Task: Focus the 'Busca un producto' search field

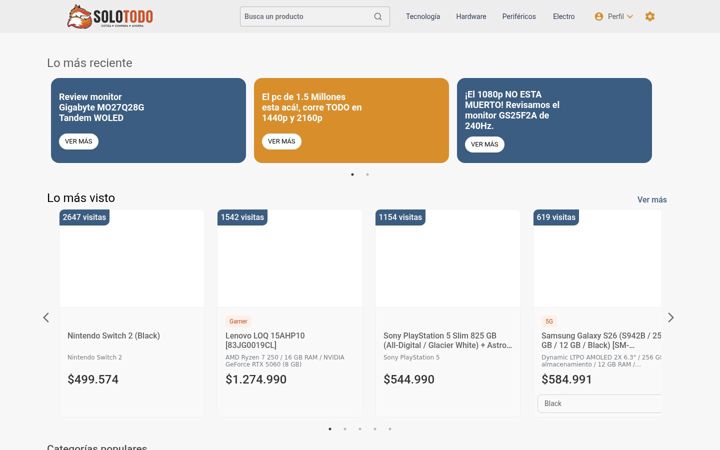Action: pyautogui.click(x=315, y=17)
